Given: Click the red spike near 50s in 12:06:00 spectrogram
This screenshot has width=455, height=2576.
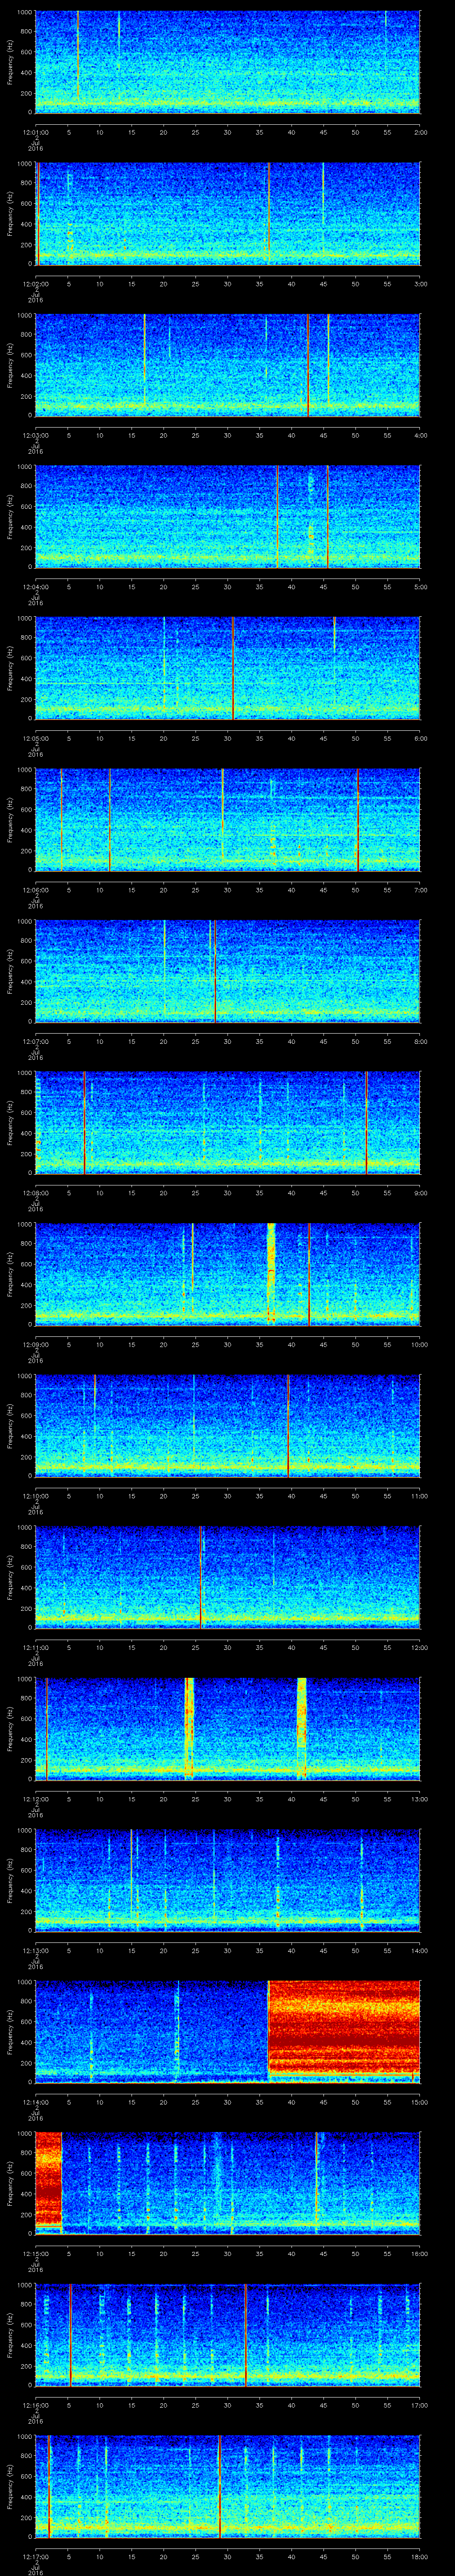Looking at the screenshot, I should coord(358,819).
